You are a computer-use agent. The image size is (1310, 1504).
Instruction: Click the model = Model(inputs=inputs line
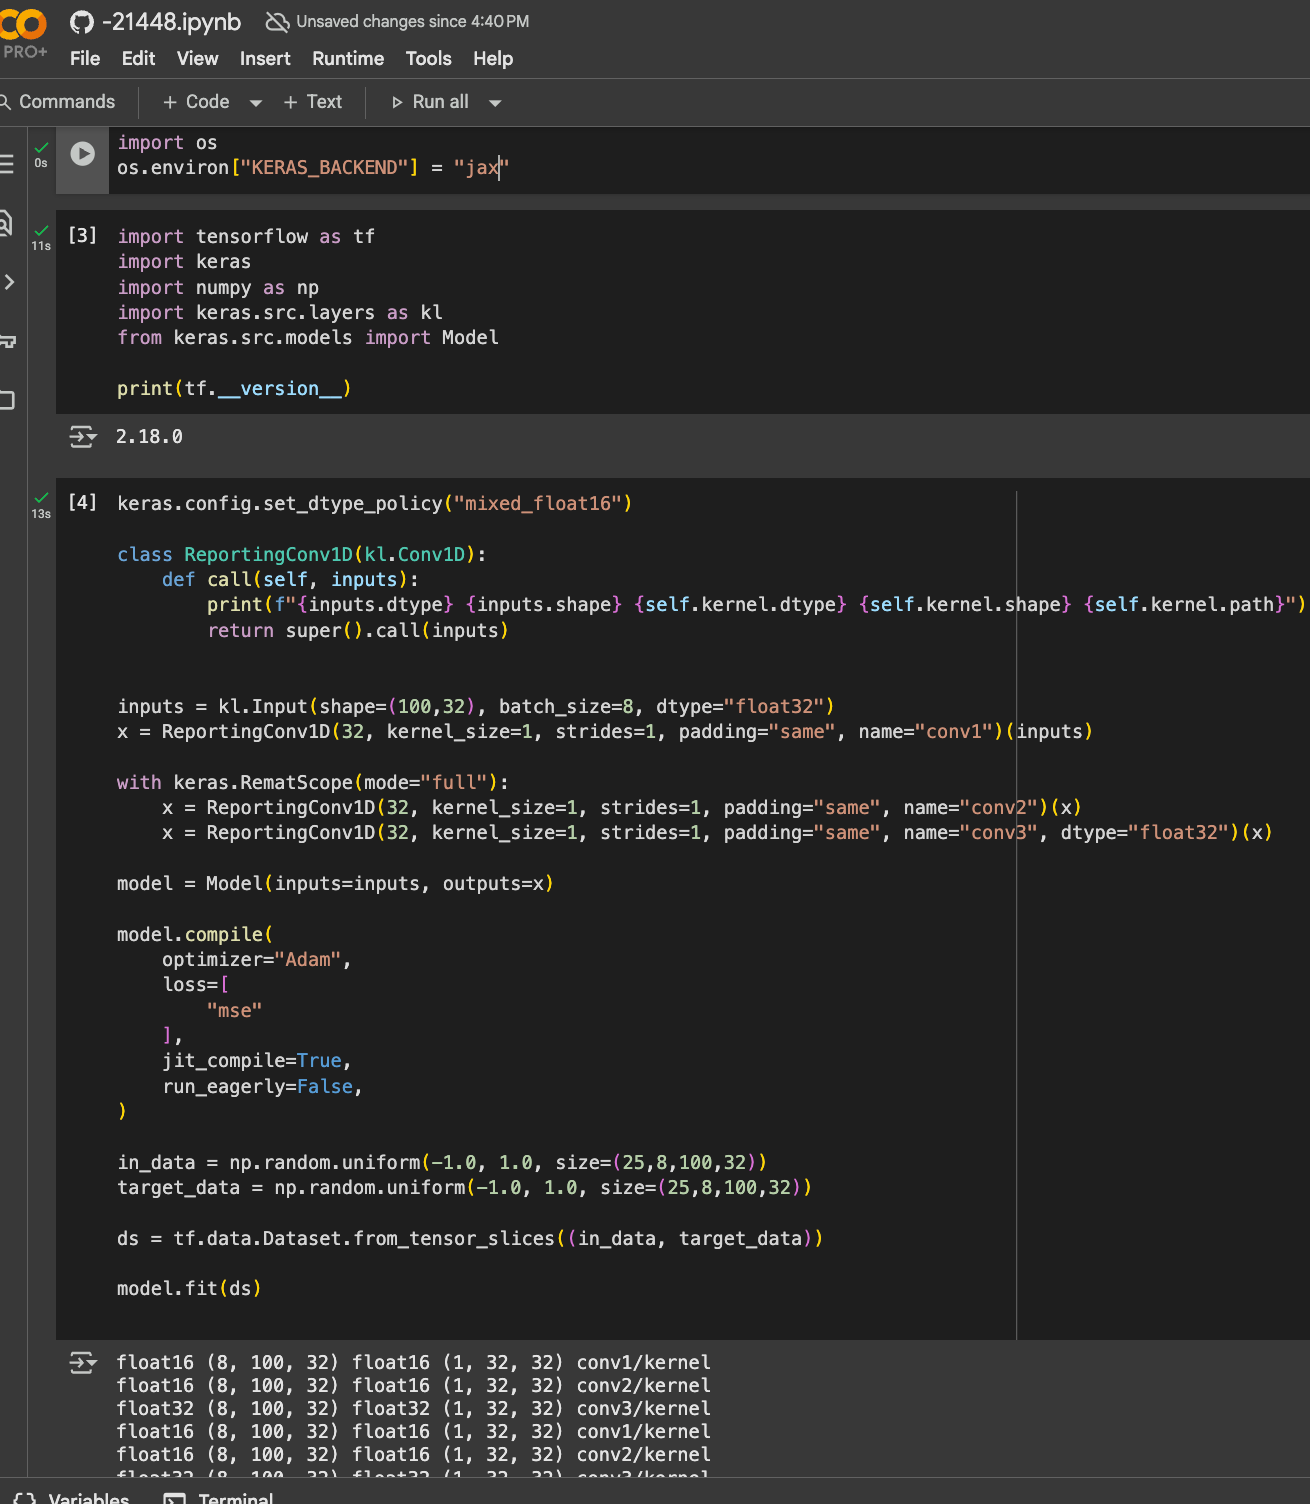click(x=335, y=884)
